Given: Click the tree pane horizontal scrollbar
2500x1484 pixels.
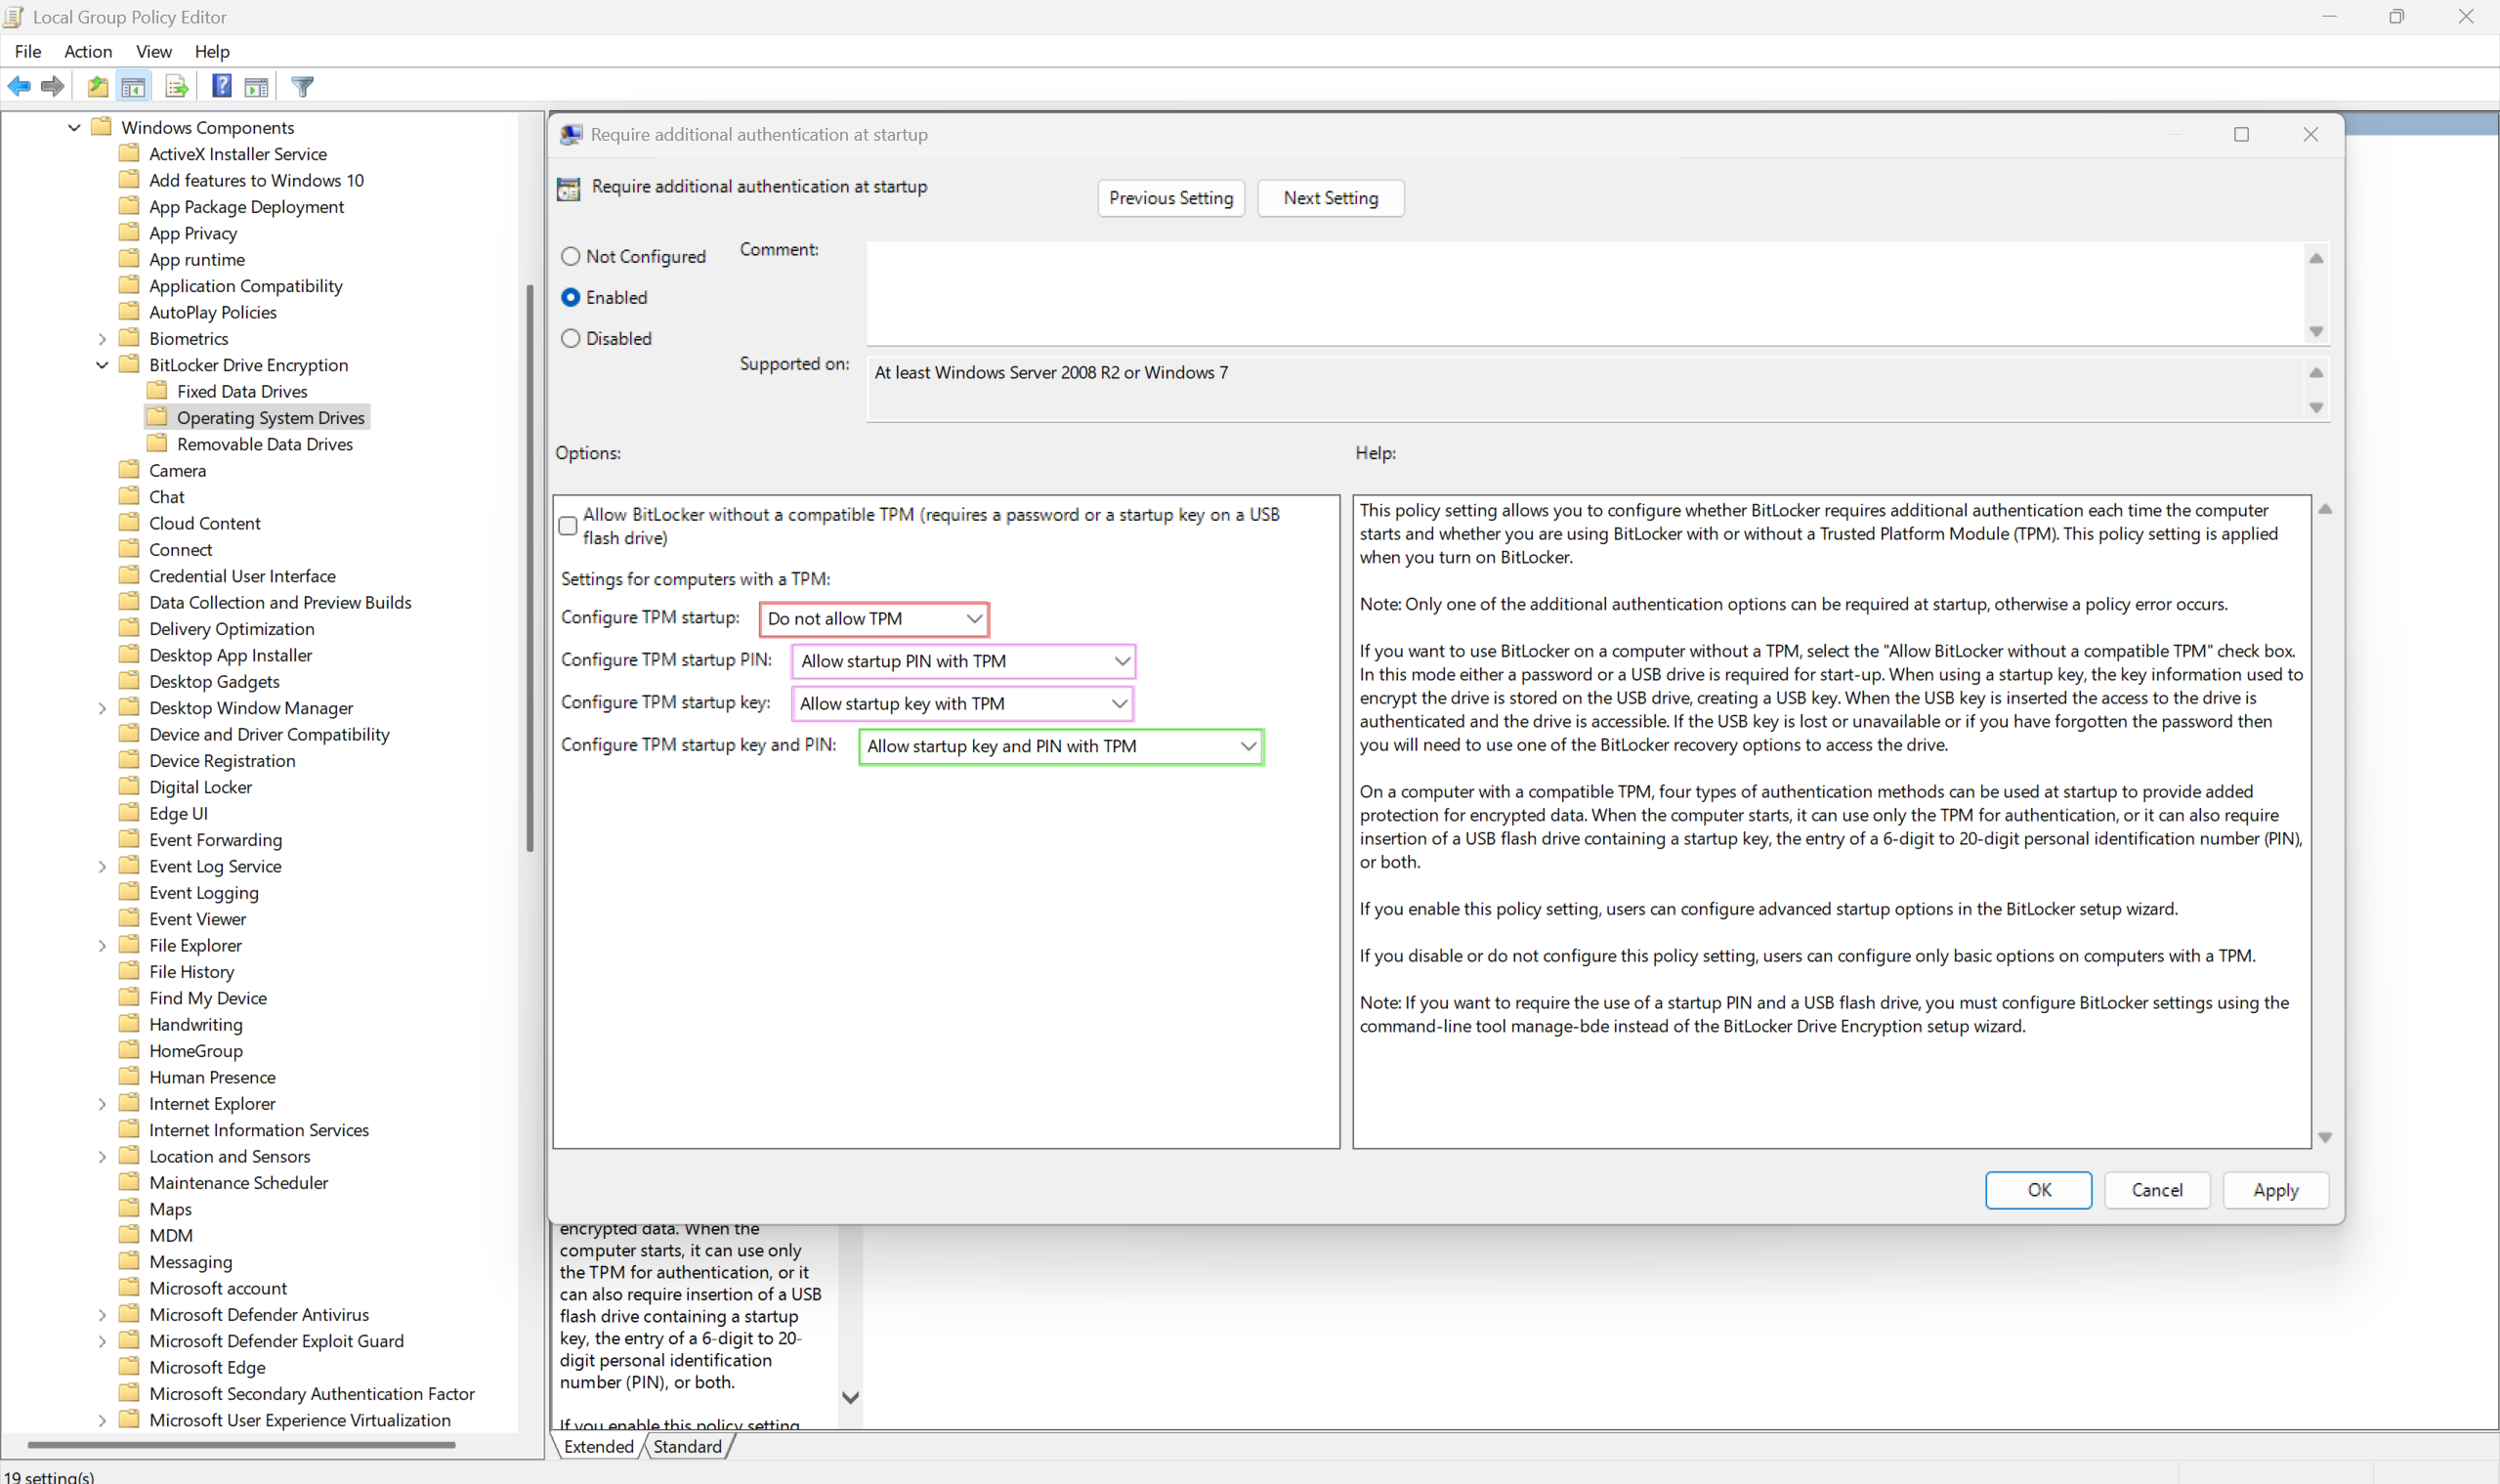Looking at the screenshot, I should click(240, 1444).
